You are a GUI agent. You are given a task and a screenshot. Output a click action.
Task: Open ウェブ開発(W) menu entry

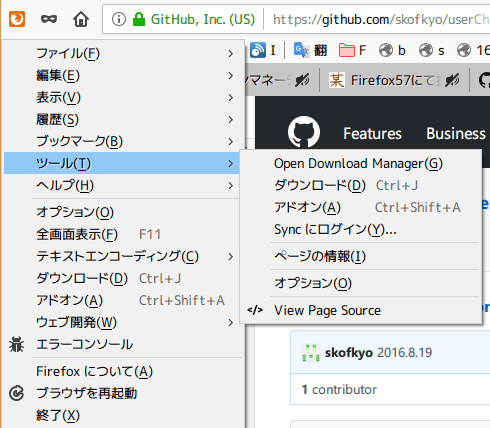tap(122, 322)
